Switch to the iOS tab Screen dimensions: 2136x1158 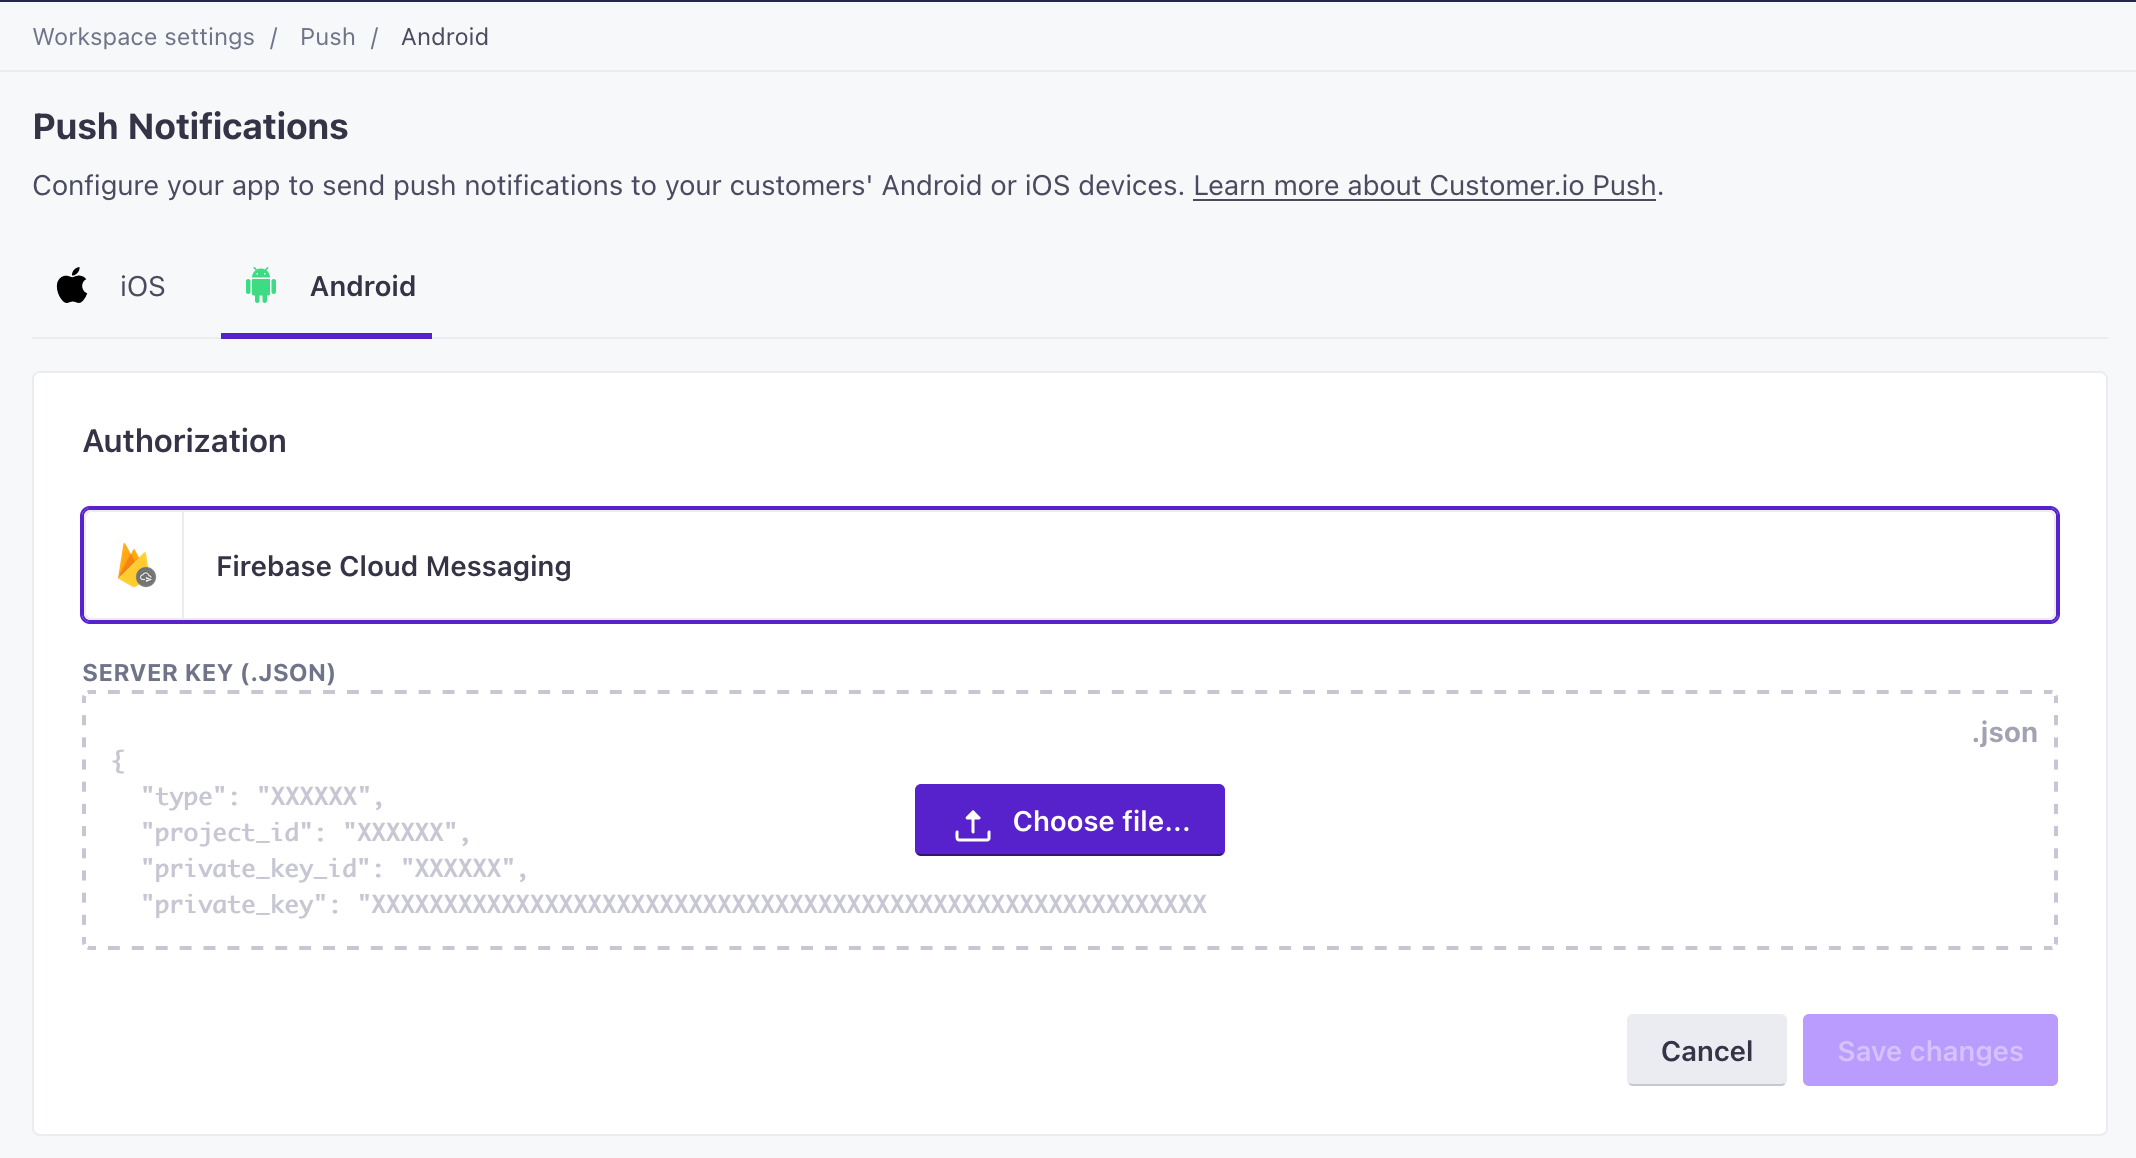[x=111, y=287]
